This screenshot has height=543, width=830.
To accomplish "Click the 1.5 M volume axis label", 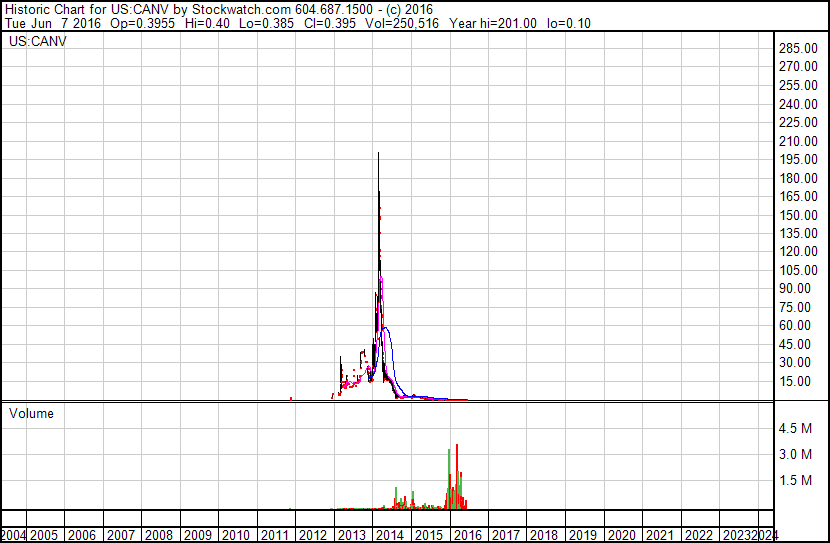I will (x=795, y=480).
